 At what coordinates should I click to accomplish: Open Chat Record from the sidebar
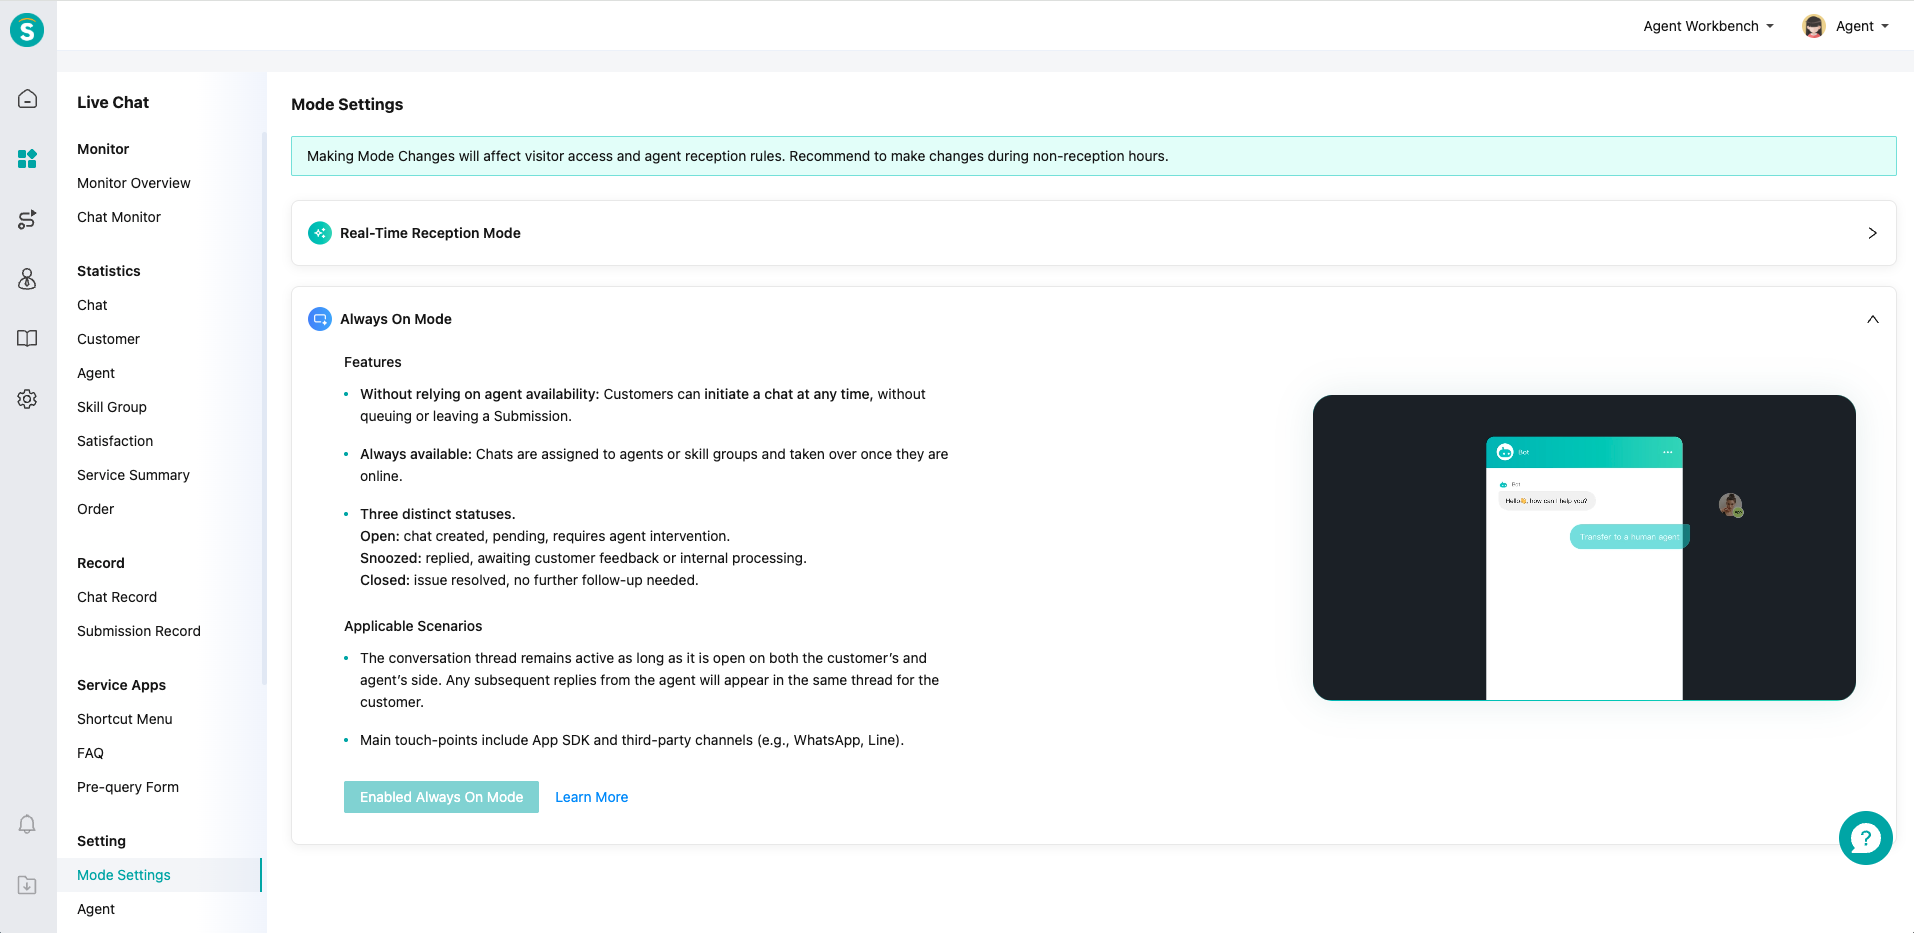(117, 597)
